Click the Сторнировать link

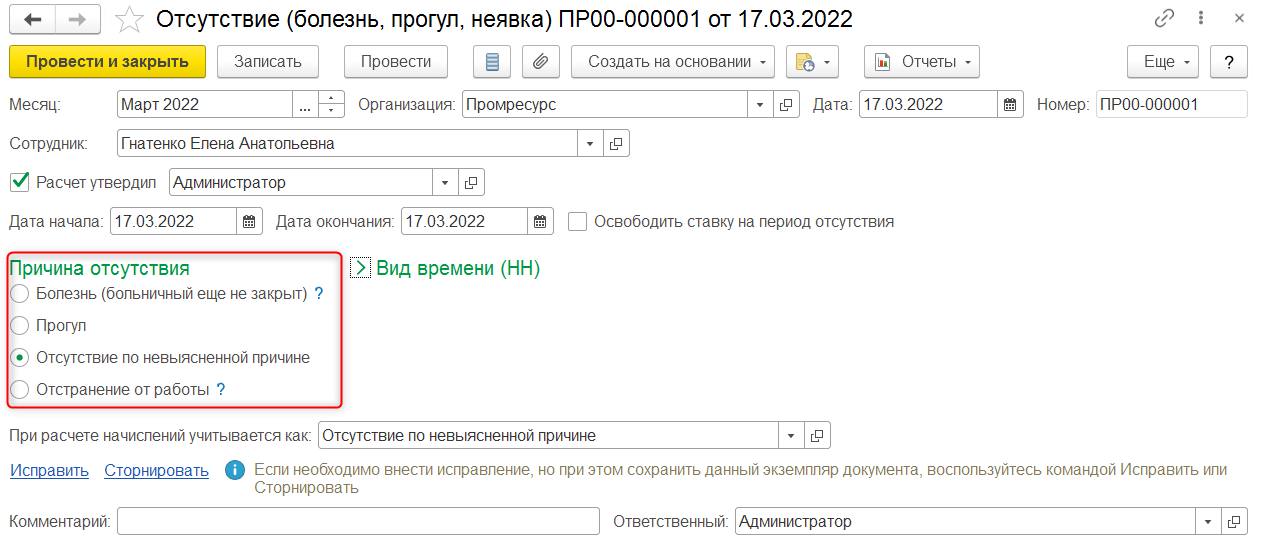(156, 471)
